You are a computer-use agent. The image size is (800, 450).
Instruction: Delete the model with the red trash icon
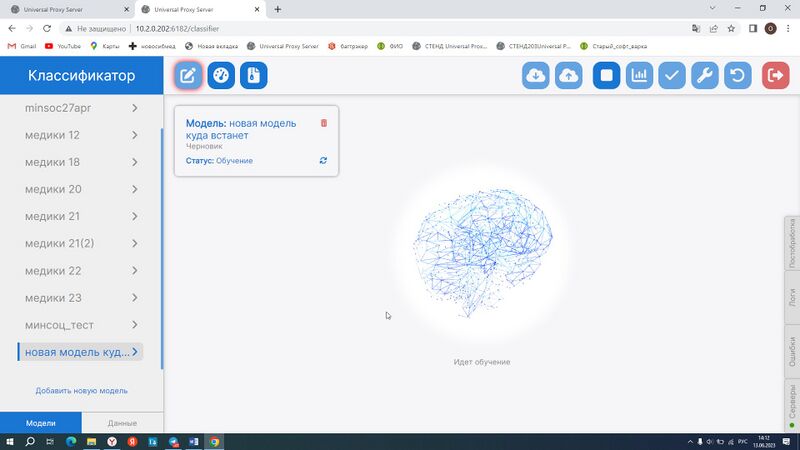tap(323, 123)
